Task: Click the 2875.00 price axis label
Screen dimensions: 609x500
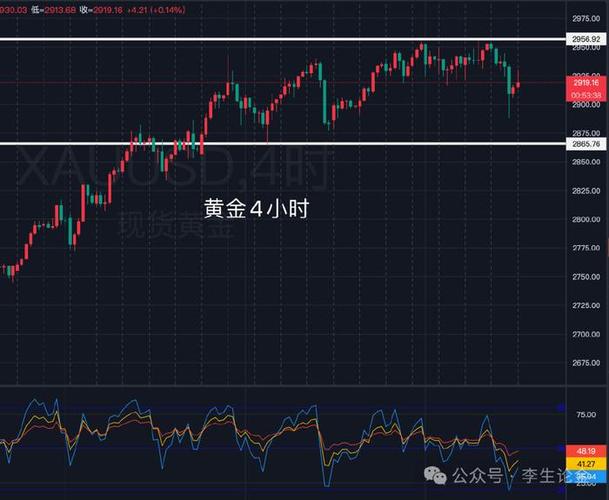Action: coord(586,133)
